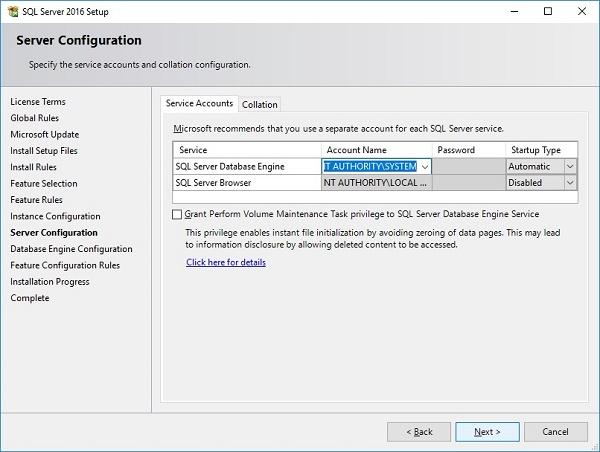Go back with the Back button
The image size is (600, 452).
(418, 431)
